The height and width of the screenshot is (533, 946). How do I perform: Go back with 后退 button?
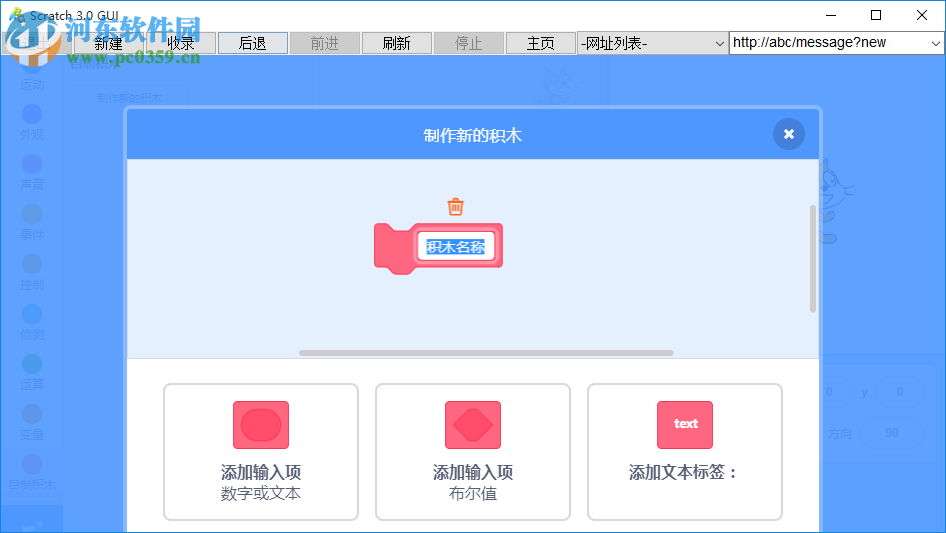coord(253,43)
